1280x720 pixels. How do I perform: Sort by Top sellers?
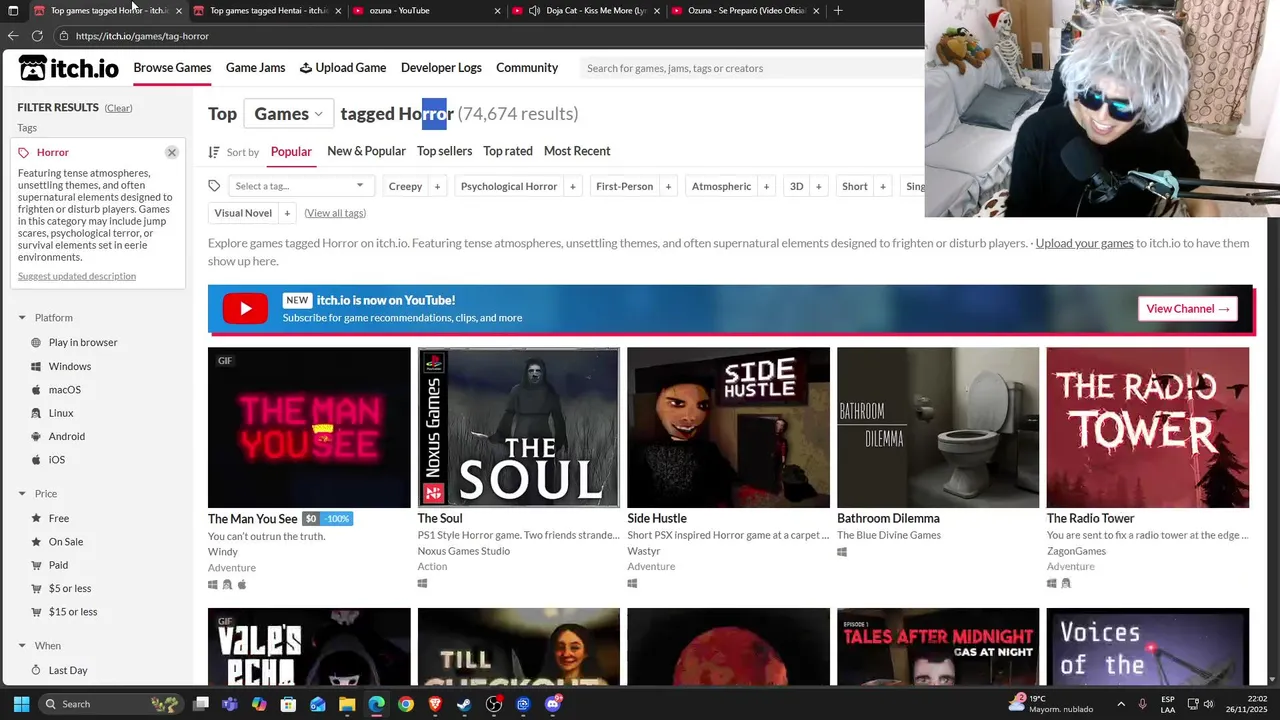[444, 151]
